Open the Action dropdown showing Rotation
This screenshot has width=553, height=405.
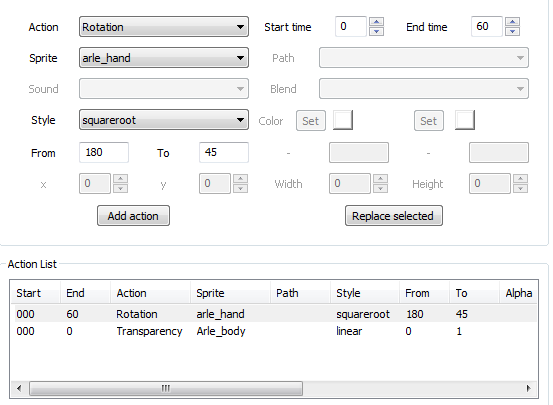(164, 27)
